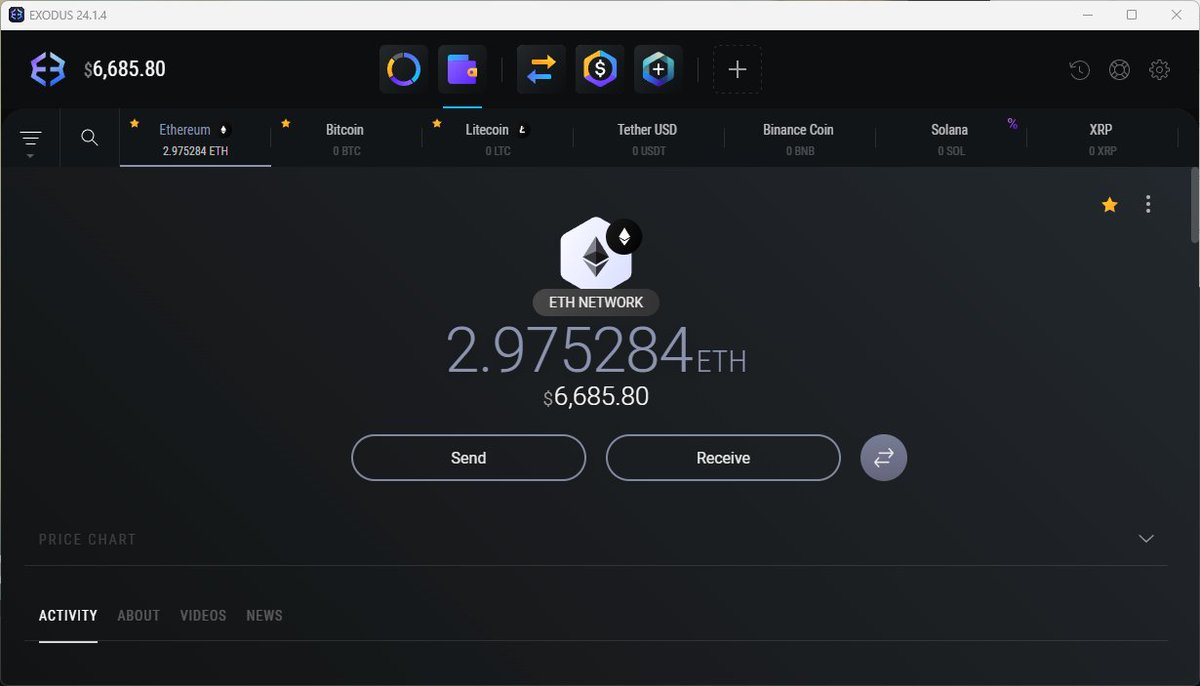Open the Exchange arrows icon in top bar
1200x686 pixels.
click(541, 69)
